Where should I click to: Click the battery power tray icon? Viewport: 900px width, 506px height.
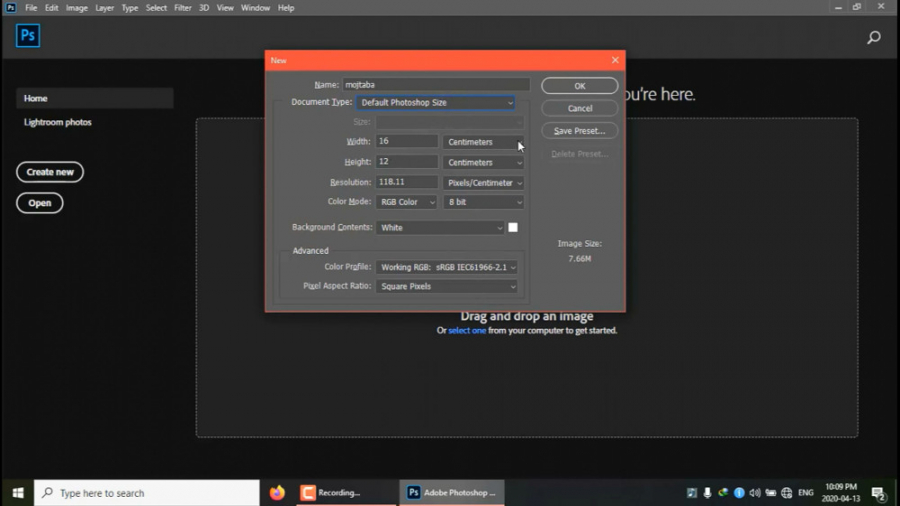[770, 493]
